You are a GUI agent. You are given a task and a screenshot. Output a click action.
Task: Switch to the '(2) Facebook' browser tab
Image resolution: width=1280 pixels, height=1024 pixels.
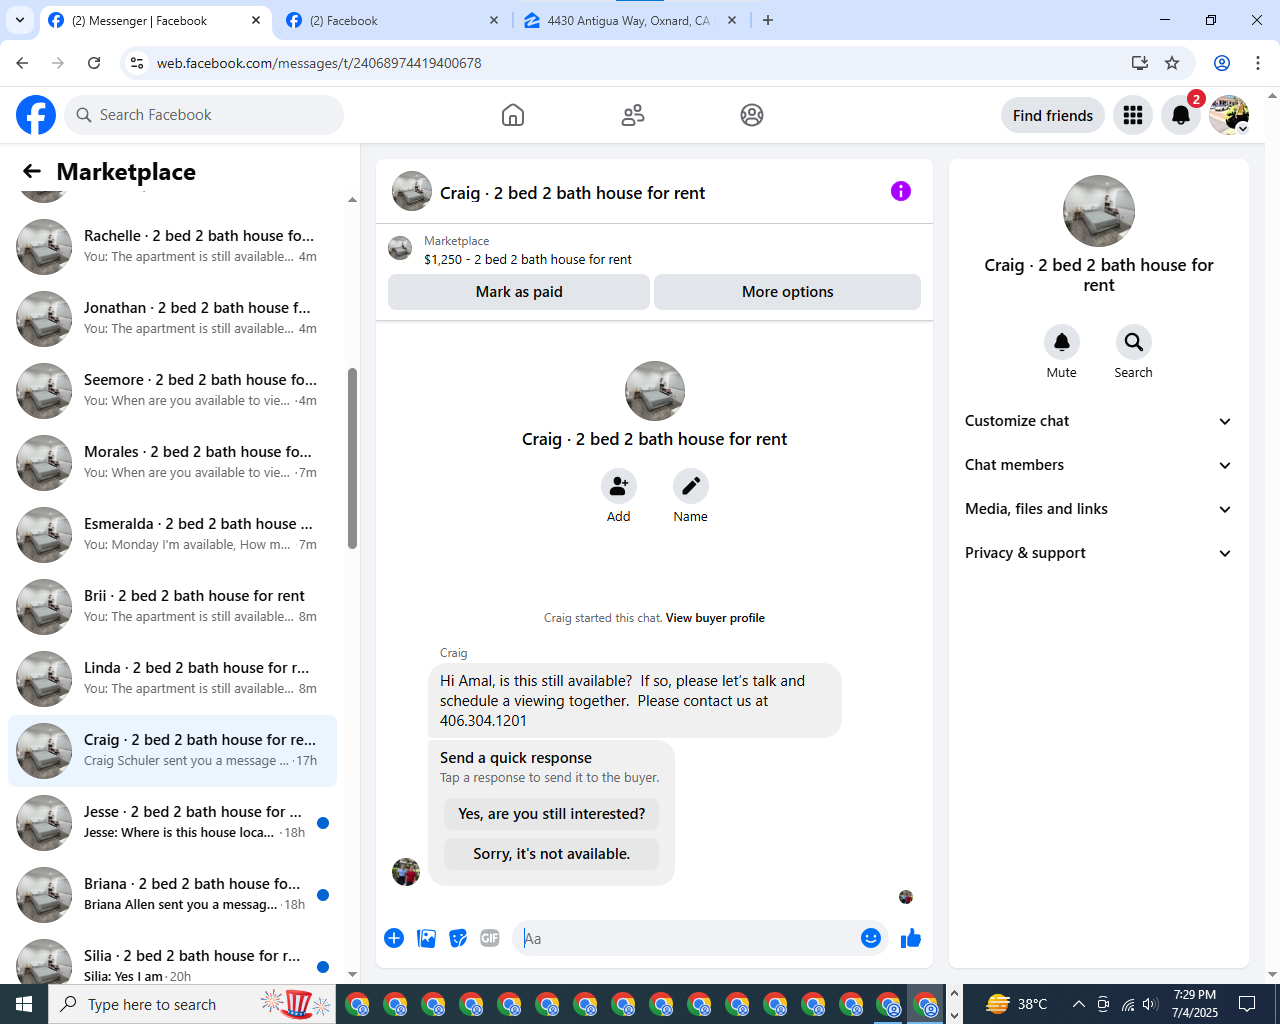(392, 20)
